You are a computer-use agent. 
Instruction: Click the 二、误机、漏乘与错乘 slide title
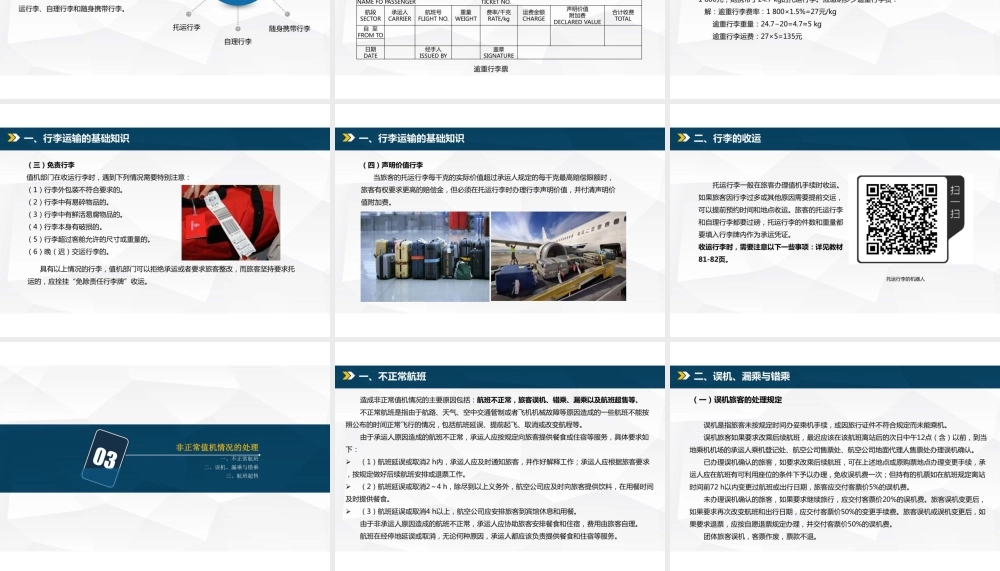[742, 376]
